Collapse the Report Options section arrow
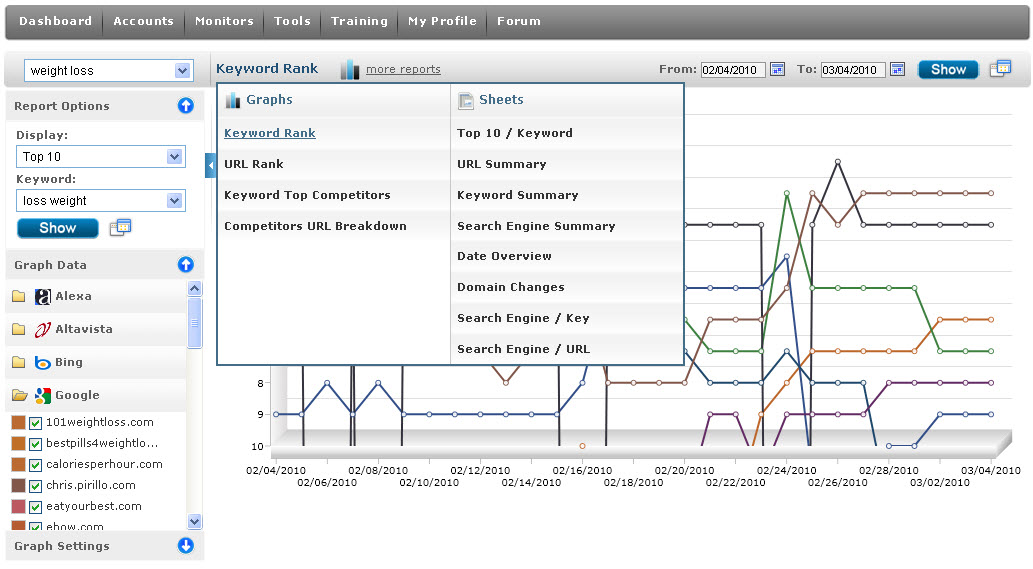 pyautogui.click(x=185, y=106)
